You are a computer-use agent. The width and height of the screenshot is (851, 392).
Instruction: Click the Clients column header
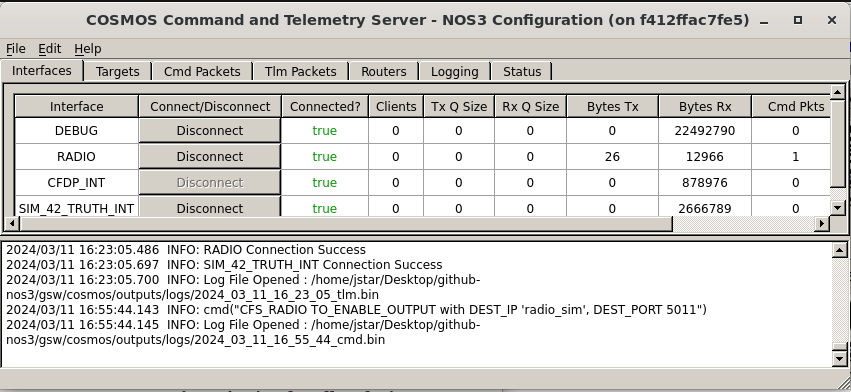[x=396, y=106]
